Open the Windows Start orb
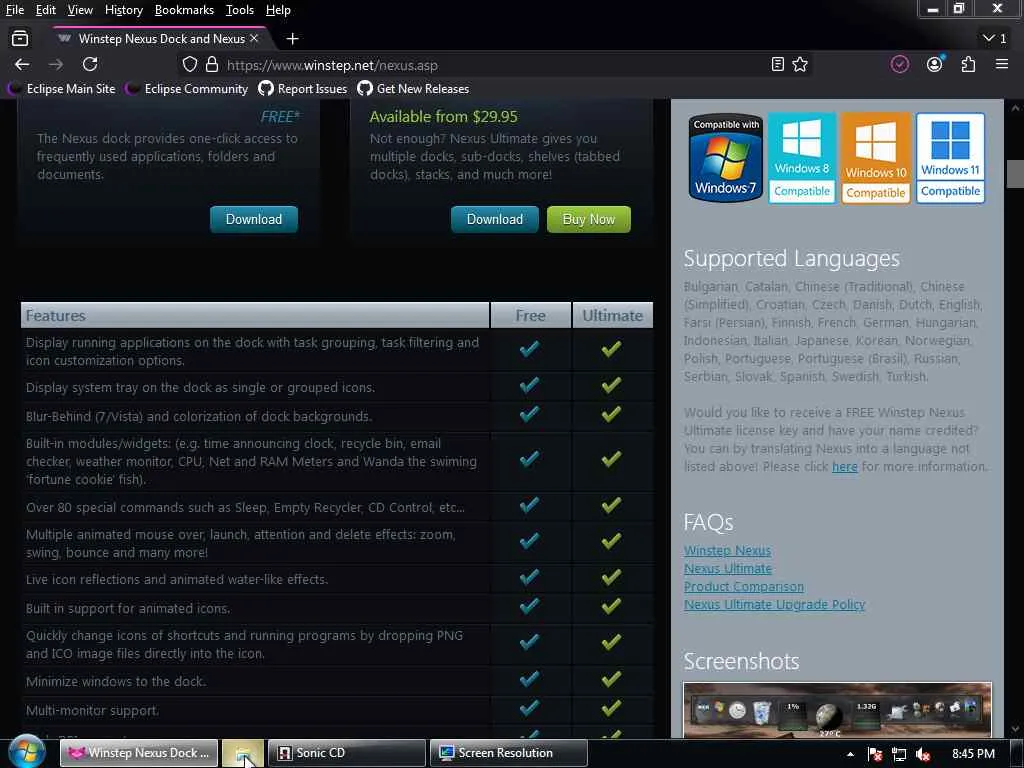Screen dimensions: 1024x768 point(27,752)
